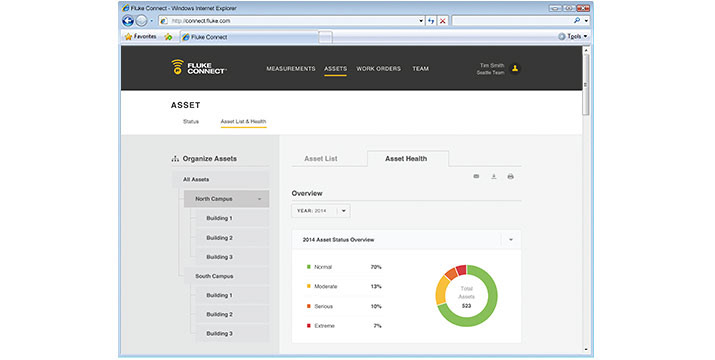Click the 10% Serious value
This screenshot has height=360, width=715.
pos(376,307)
